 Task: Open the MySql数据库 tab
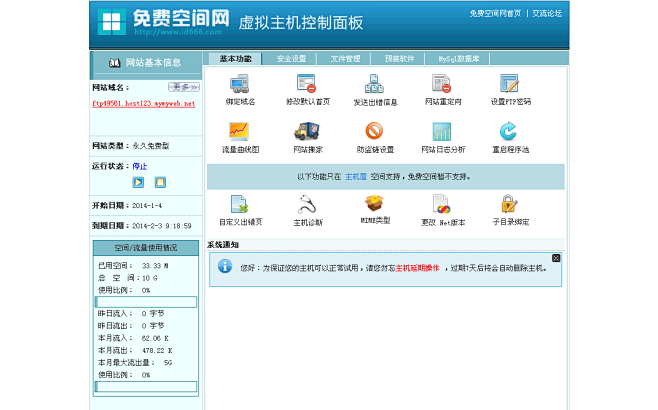(x=458, y=59)
